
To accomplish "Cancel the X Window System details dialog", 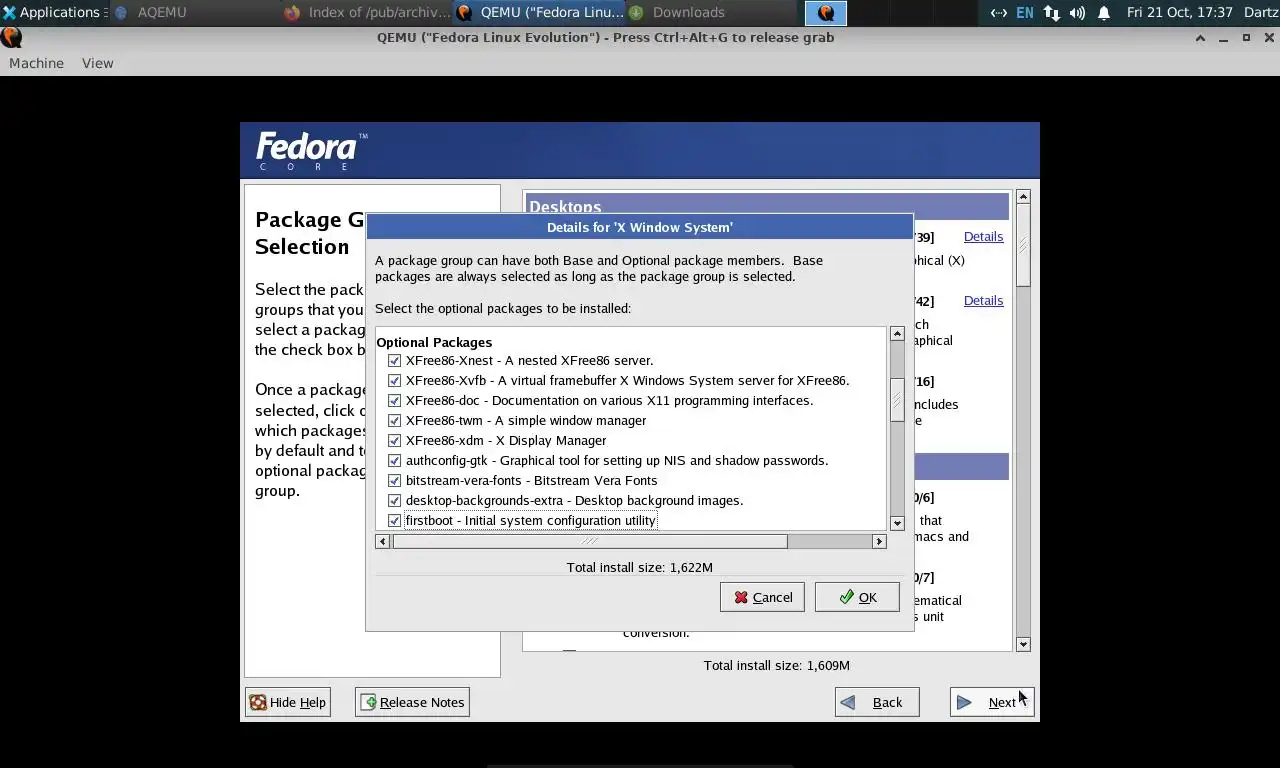I will click(762, 597).
